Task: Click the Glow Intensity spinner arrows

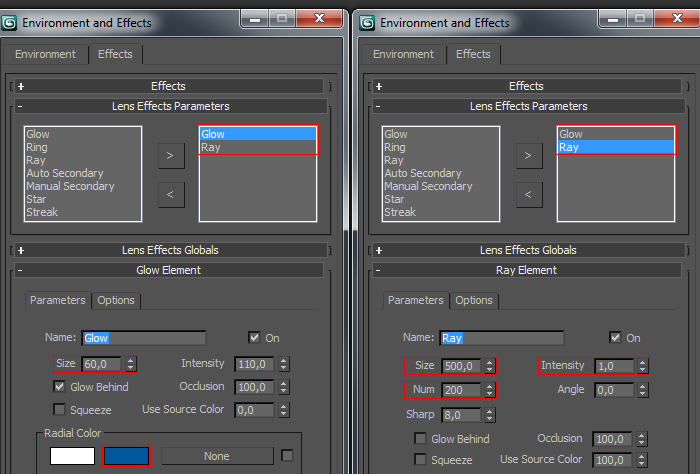Action: pos(284,364)
